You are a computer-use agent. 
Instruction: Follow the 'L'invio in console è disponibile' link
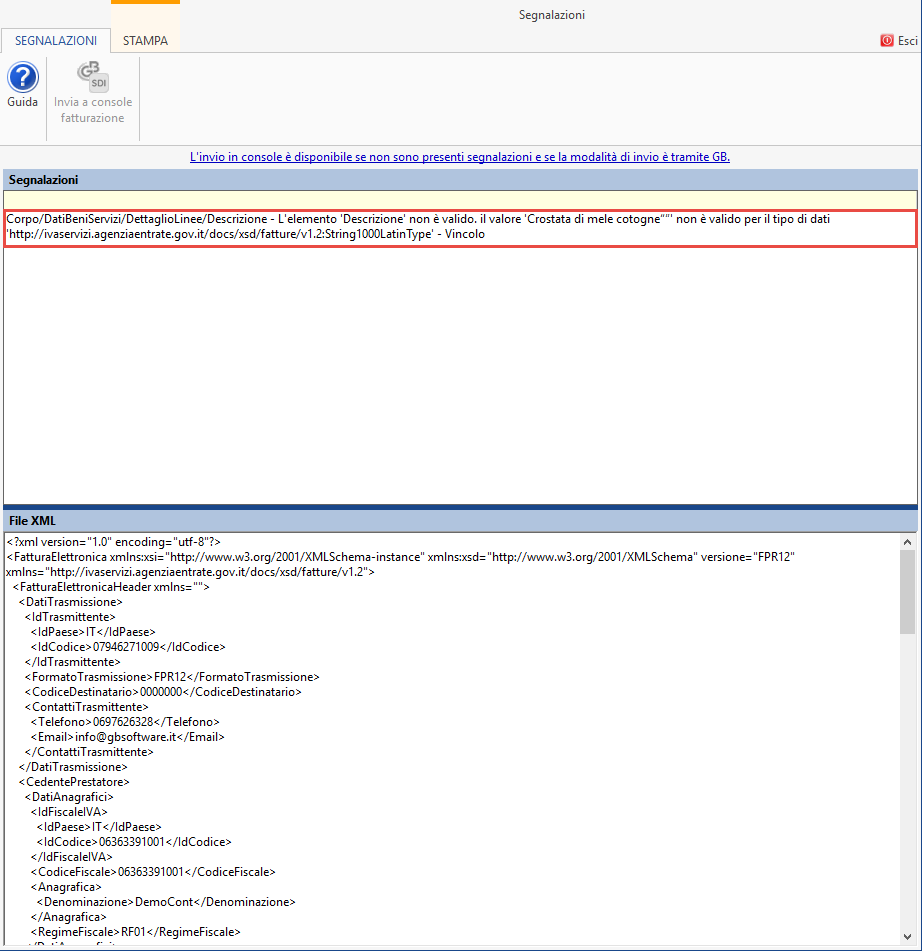click(x=460, y=157)
